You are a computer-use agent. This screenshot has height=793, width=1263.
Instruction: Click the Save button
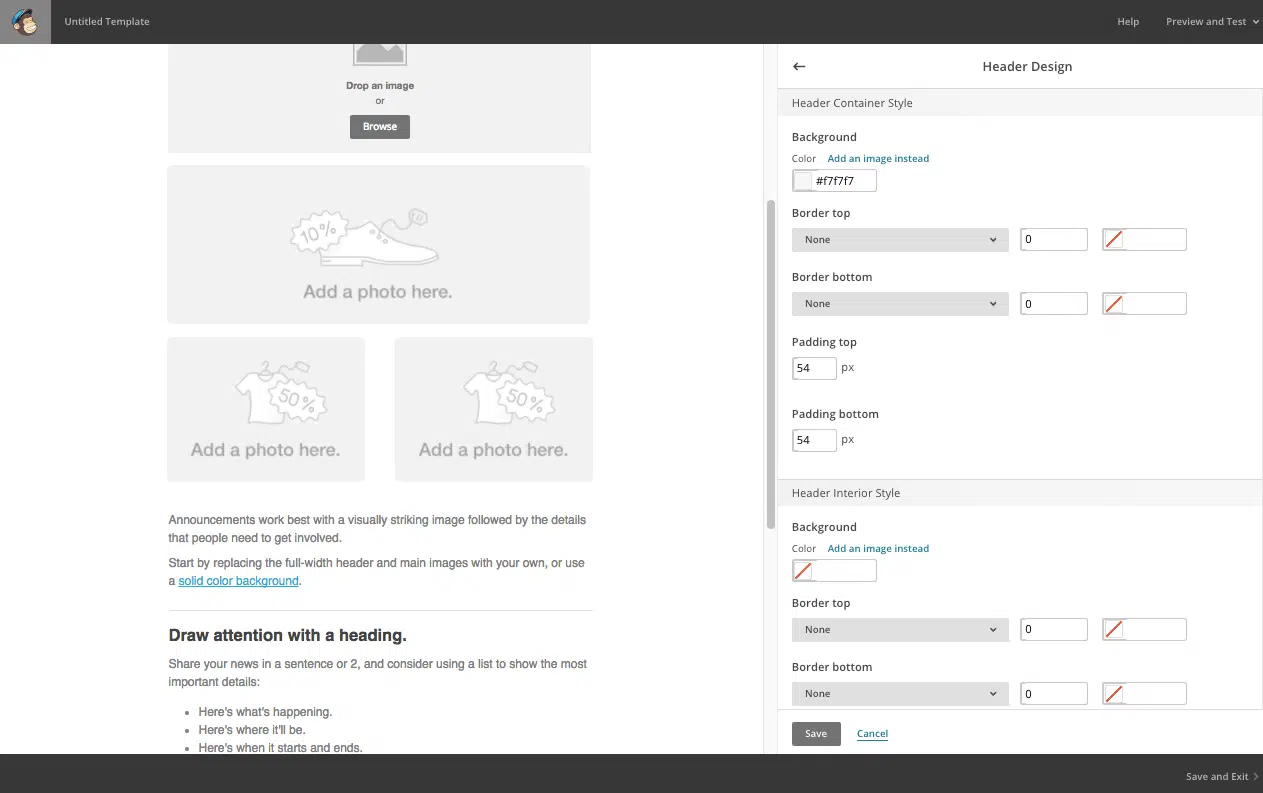816,734
